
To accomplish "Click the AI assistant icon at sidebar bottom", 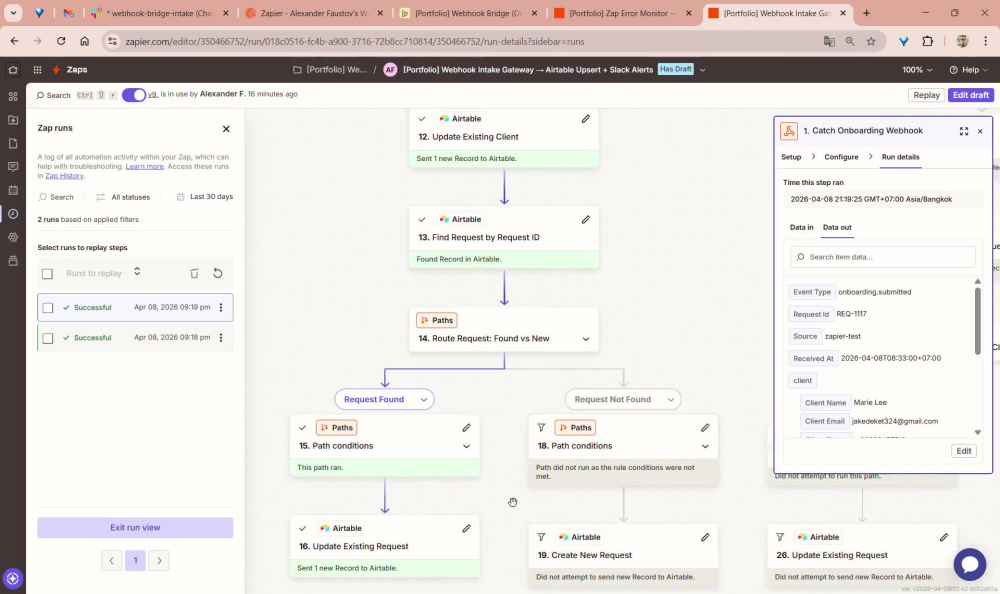I will 13,579.
